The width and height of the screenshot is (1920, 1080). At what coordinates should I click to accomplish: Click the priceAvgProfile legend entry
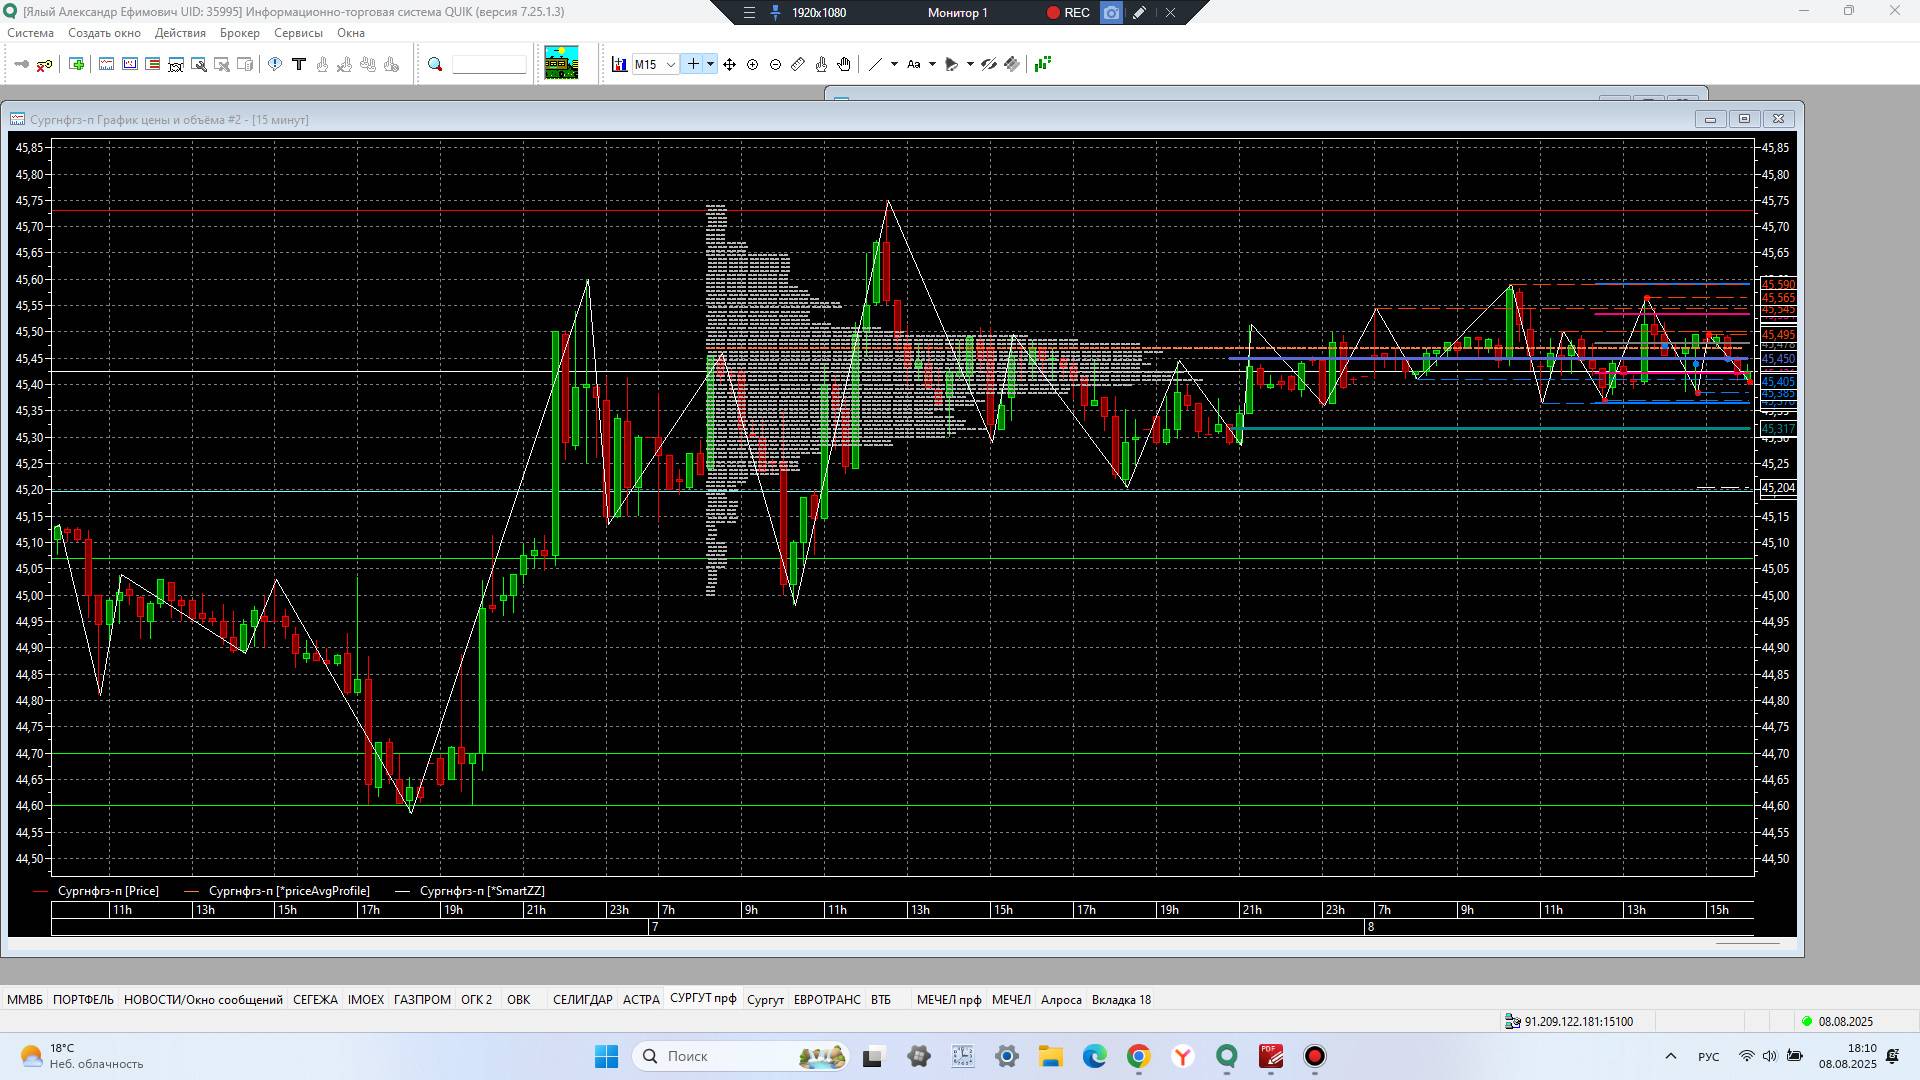coord(289,891)
